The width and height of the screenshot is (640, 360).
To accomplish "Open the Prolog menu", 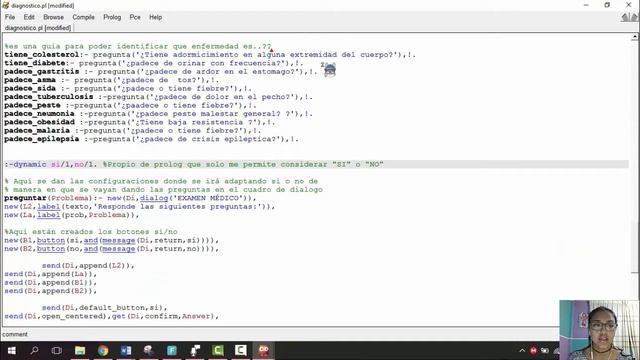I will 112,17.
